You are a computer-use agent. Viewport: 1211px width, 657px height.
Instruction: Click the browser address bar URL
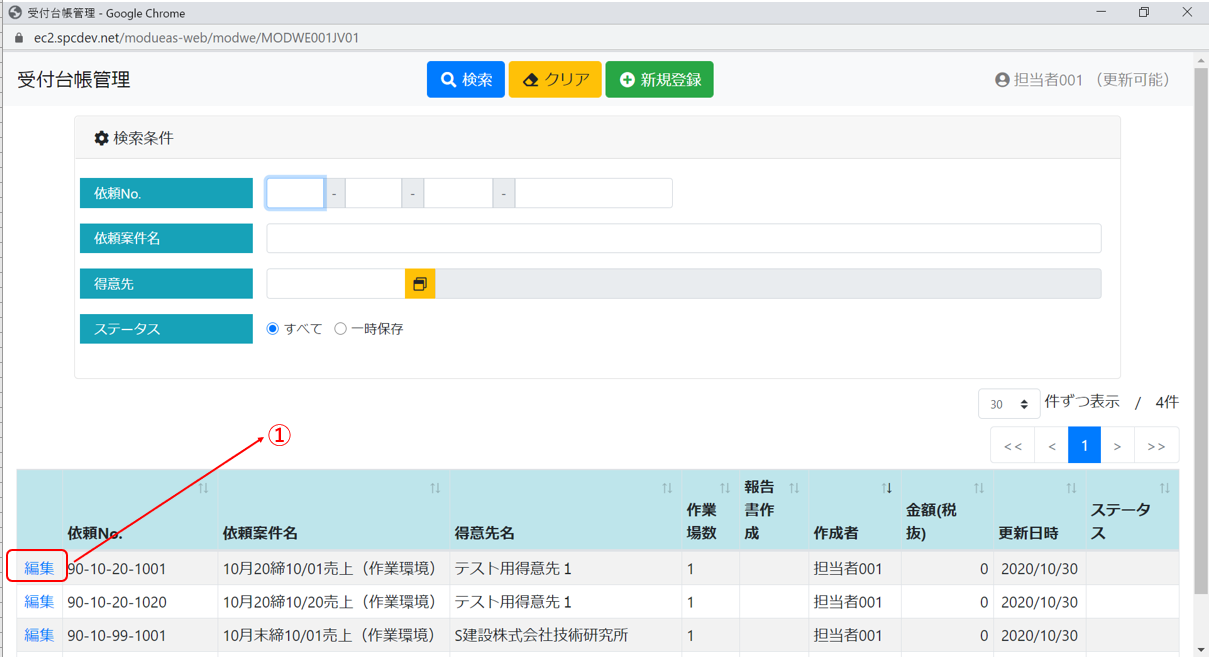[196, 38]
